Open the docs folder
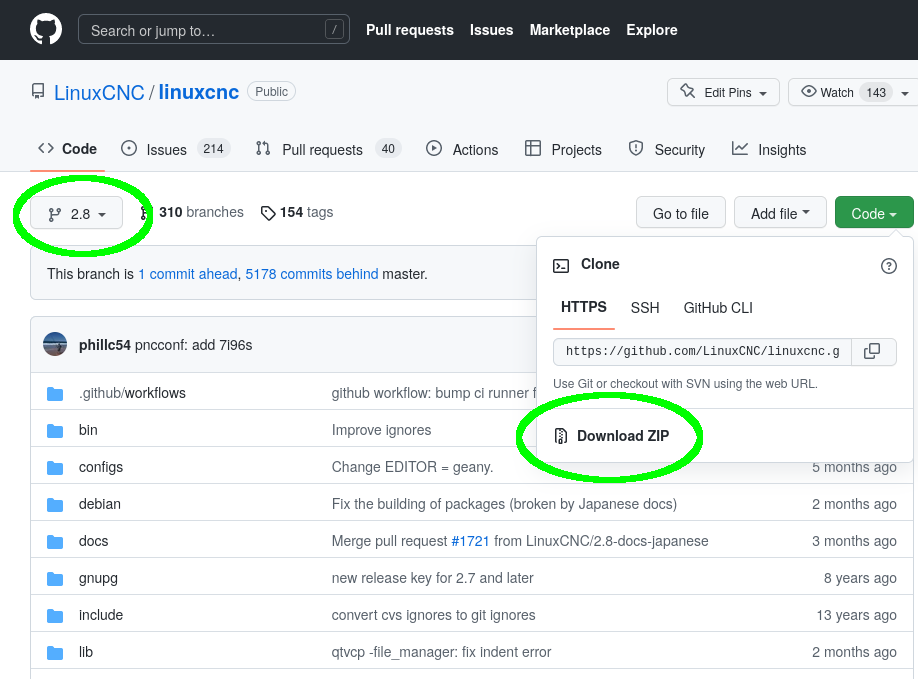Viewport: 918px width, 679px height. tap(94, 541)
